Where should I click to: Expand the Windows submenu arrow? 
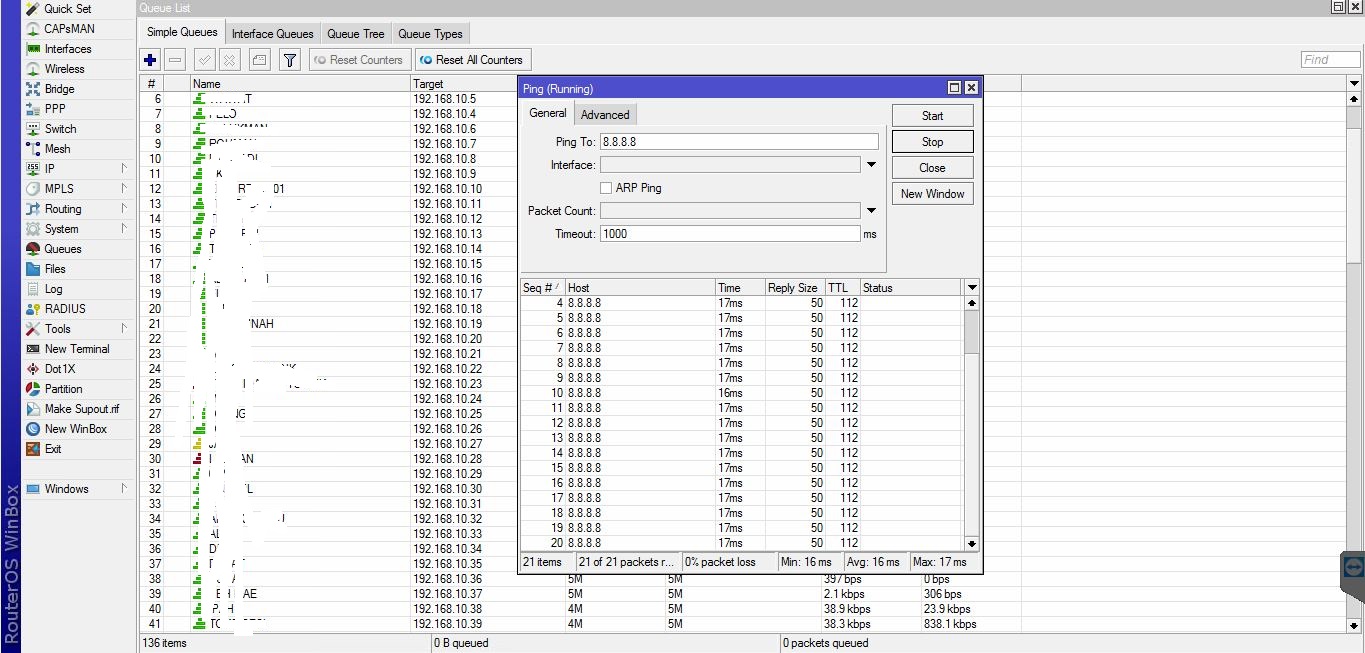[125, 489]
